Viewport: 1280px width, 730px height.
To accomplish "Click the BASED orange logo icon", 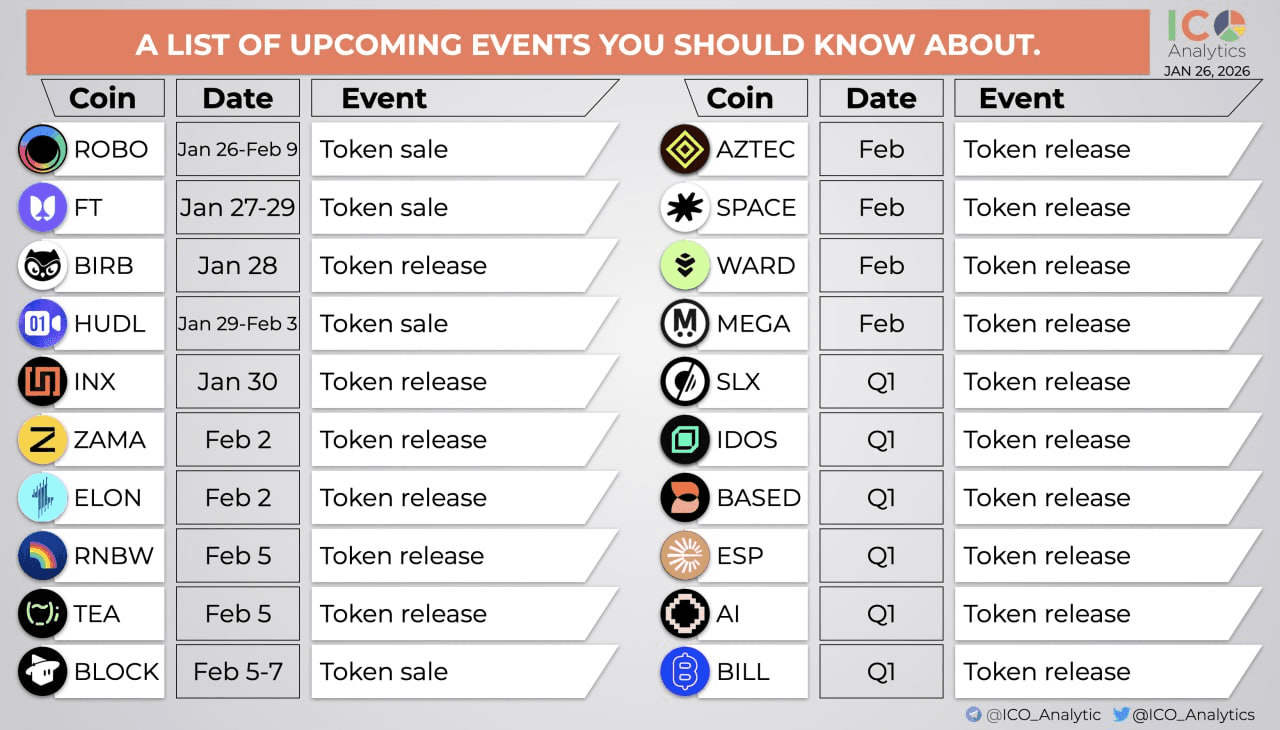I will tap(685, 498).
